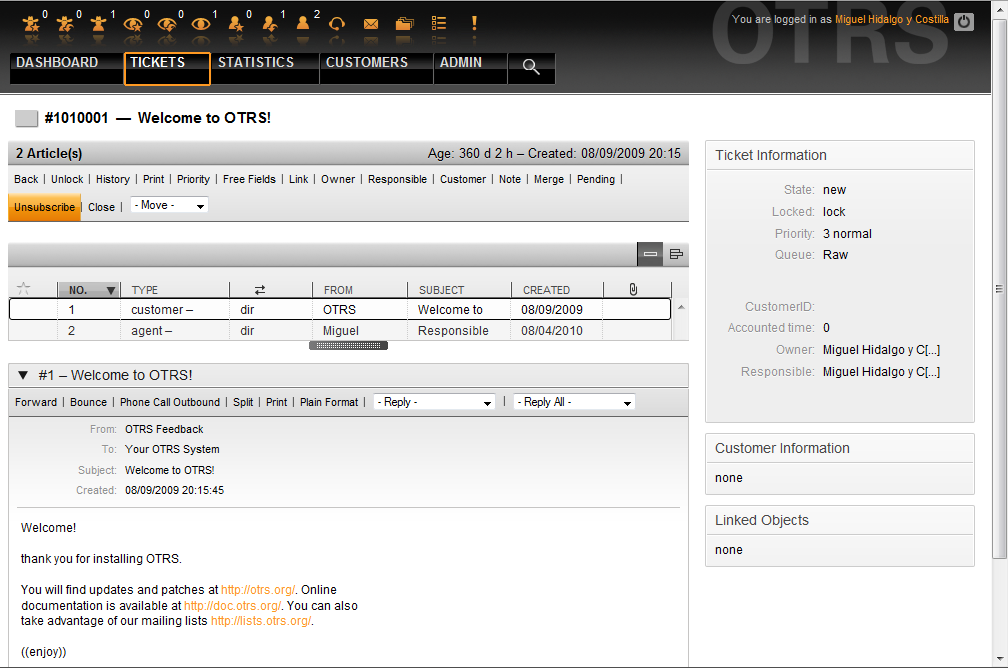Viewport: 1008px width, 668px height.
Task: Open the http://doc.otrs.org/ documentation link
Action: pyautogui.click(x=232, y=606)
